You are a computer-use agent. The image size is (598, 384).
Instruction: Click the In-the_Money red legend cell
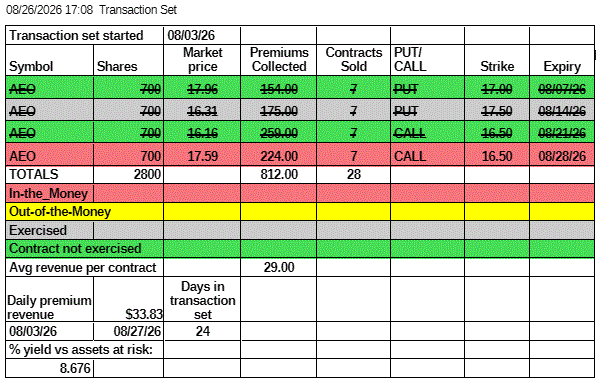49,193
